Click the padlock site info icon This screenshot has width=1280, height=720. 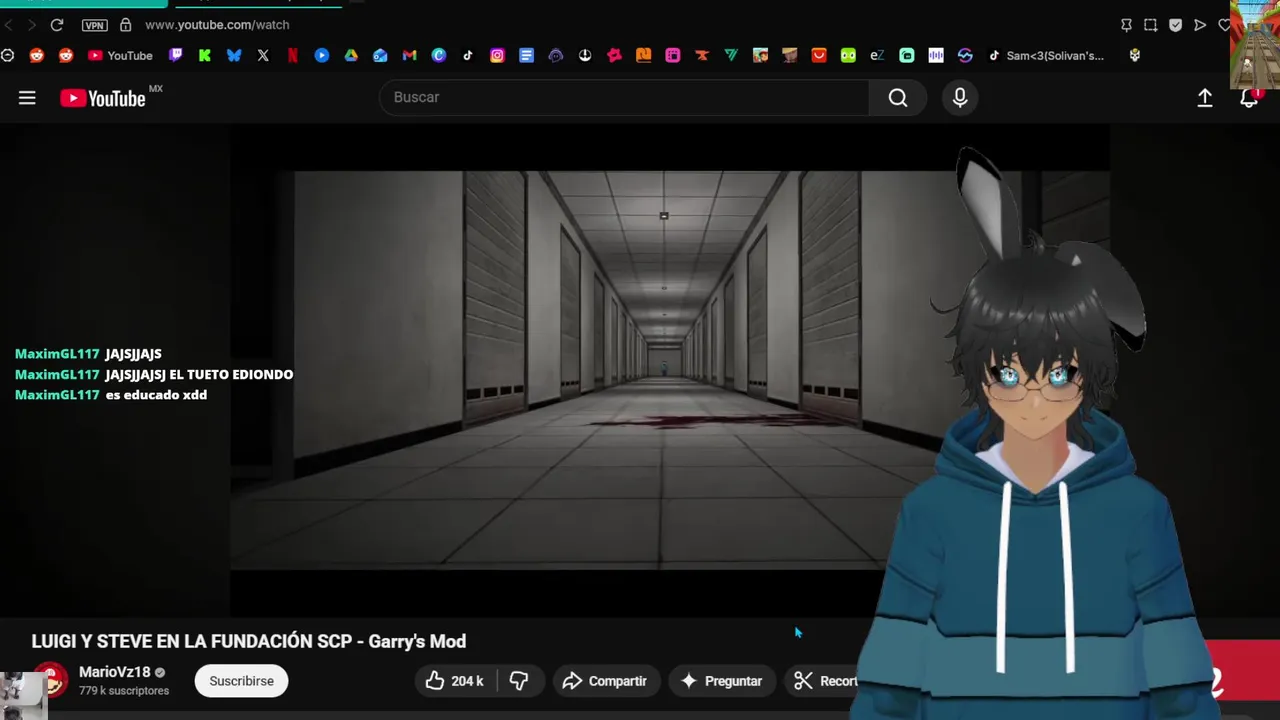tap(125, 24)
